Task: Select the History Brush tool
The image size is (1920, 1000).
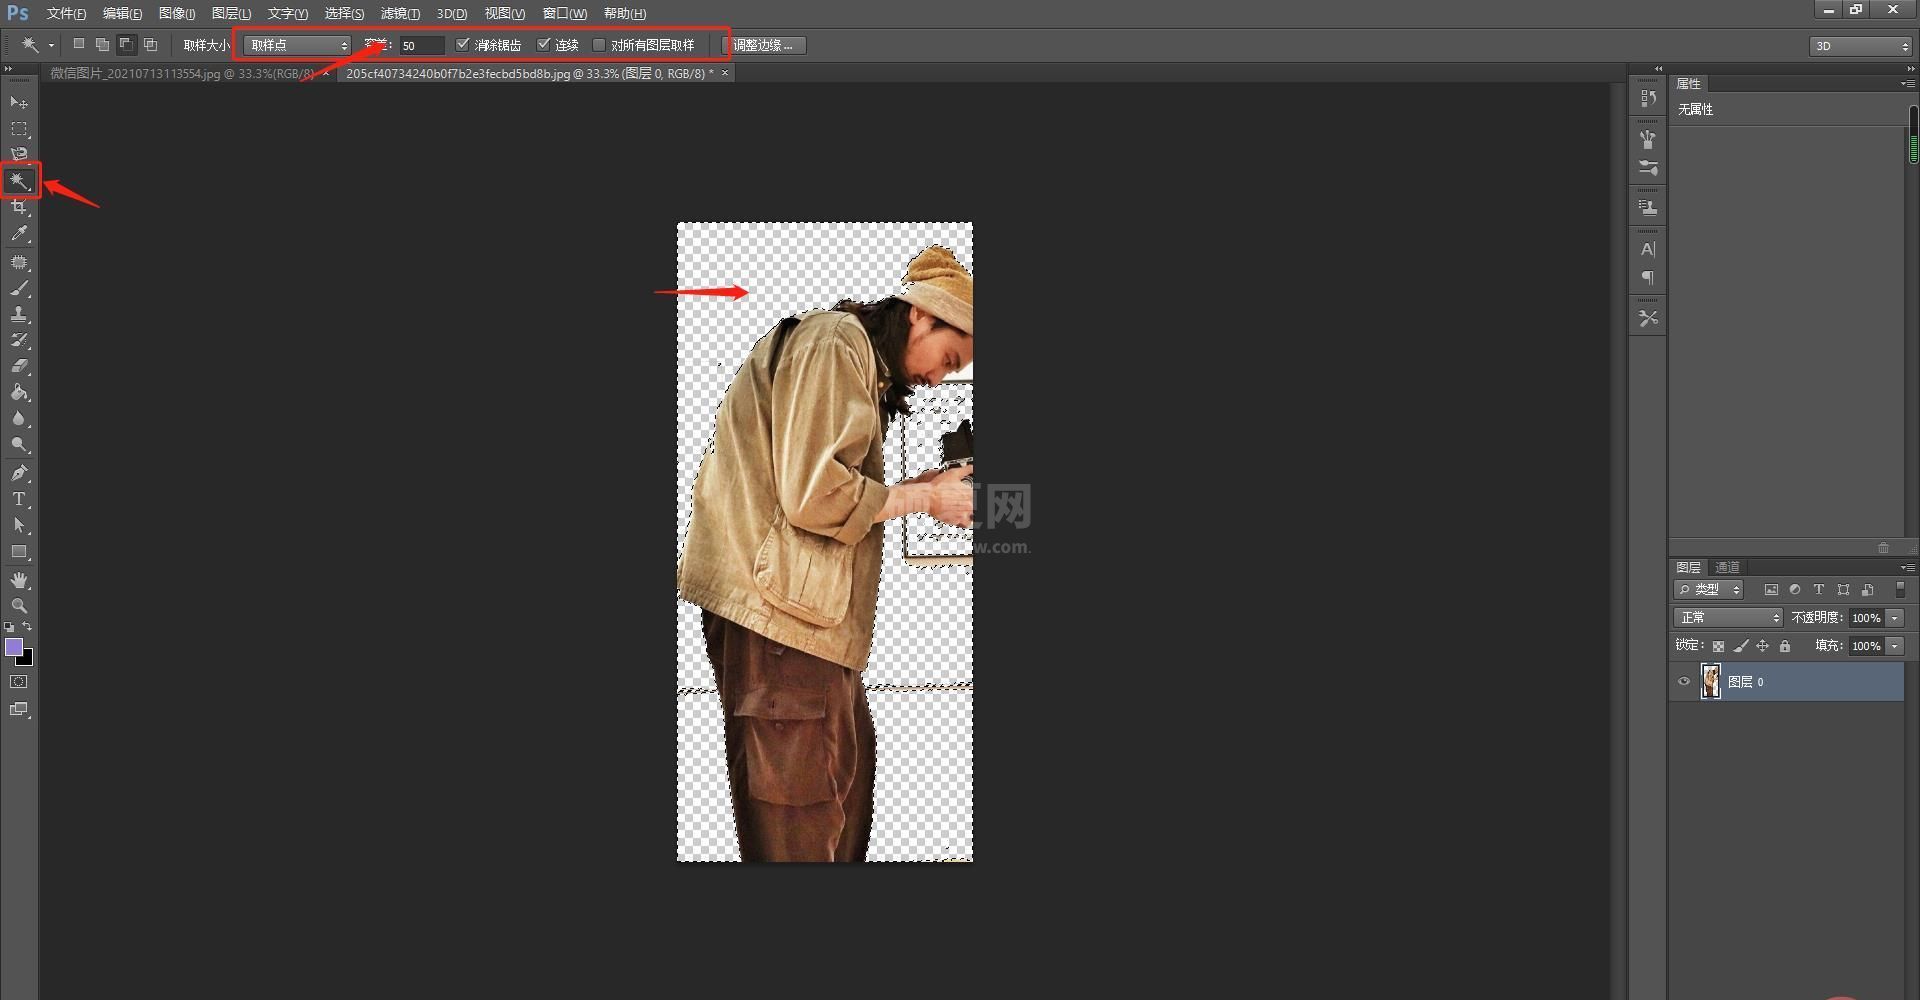Action: [19, 340]
